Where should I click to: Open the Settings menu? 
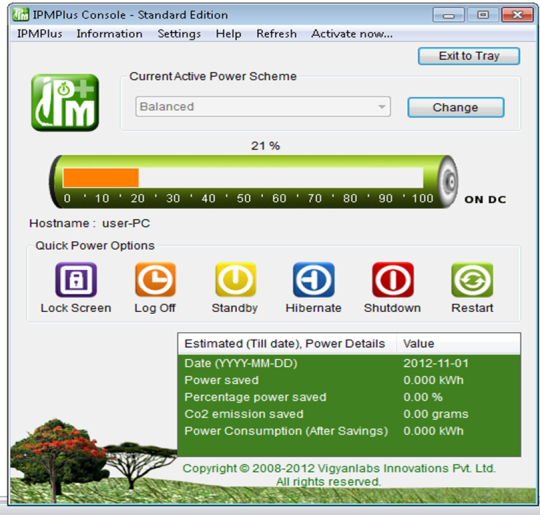(x=179, y=34)
